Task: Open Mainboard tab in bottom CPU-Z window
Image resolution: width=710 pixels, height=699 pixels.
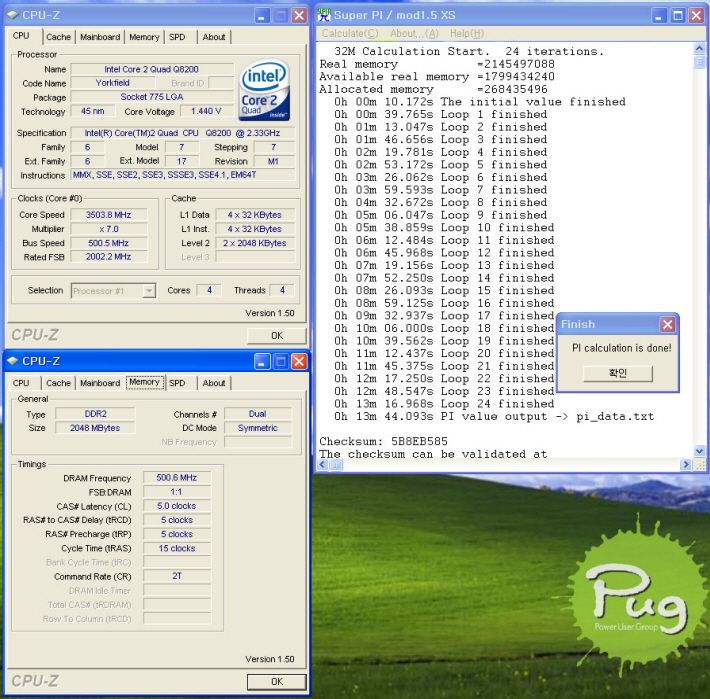Action: (x=100, y=383)
